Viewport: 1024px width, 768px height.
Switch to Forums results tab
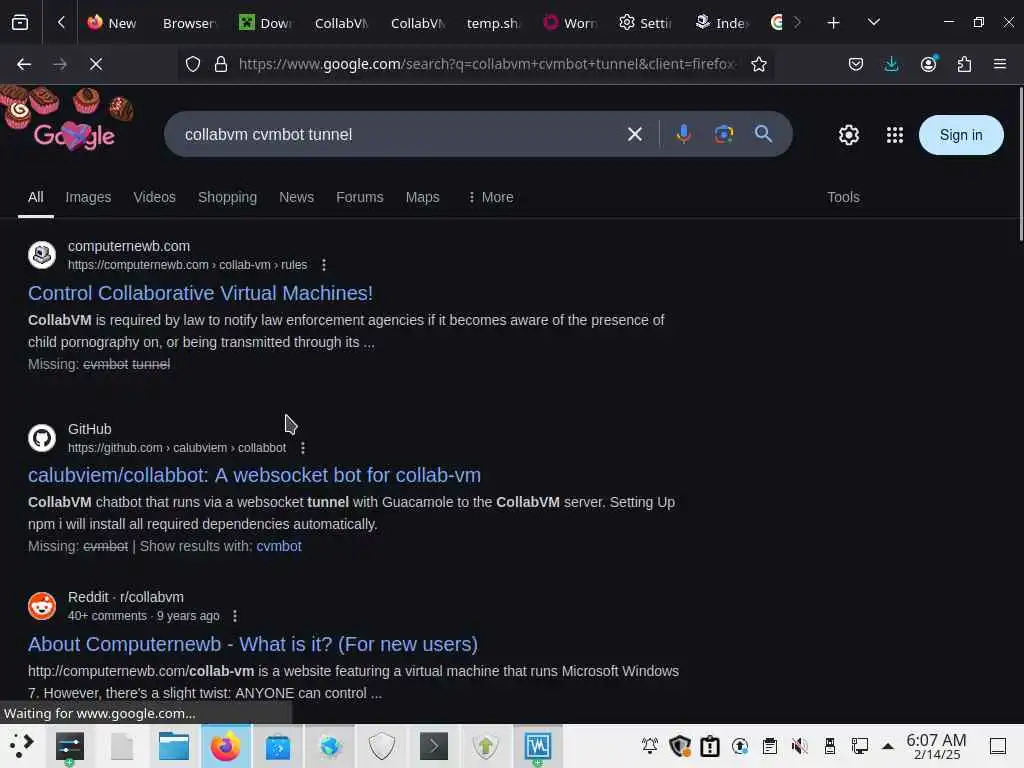(x=360, y=197)
